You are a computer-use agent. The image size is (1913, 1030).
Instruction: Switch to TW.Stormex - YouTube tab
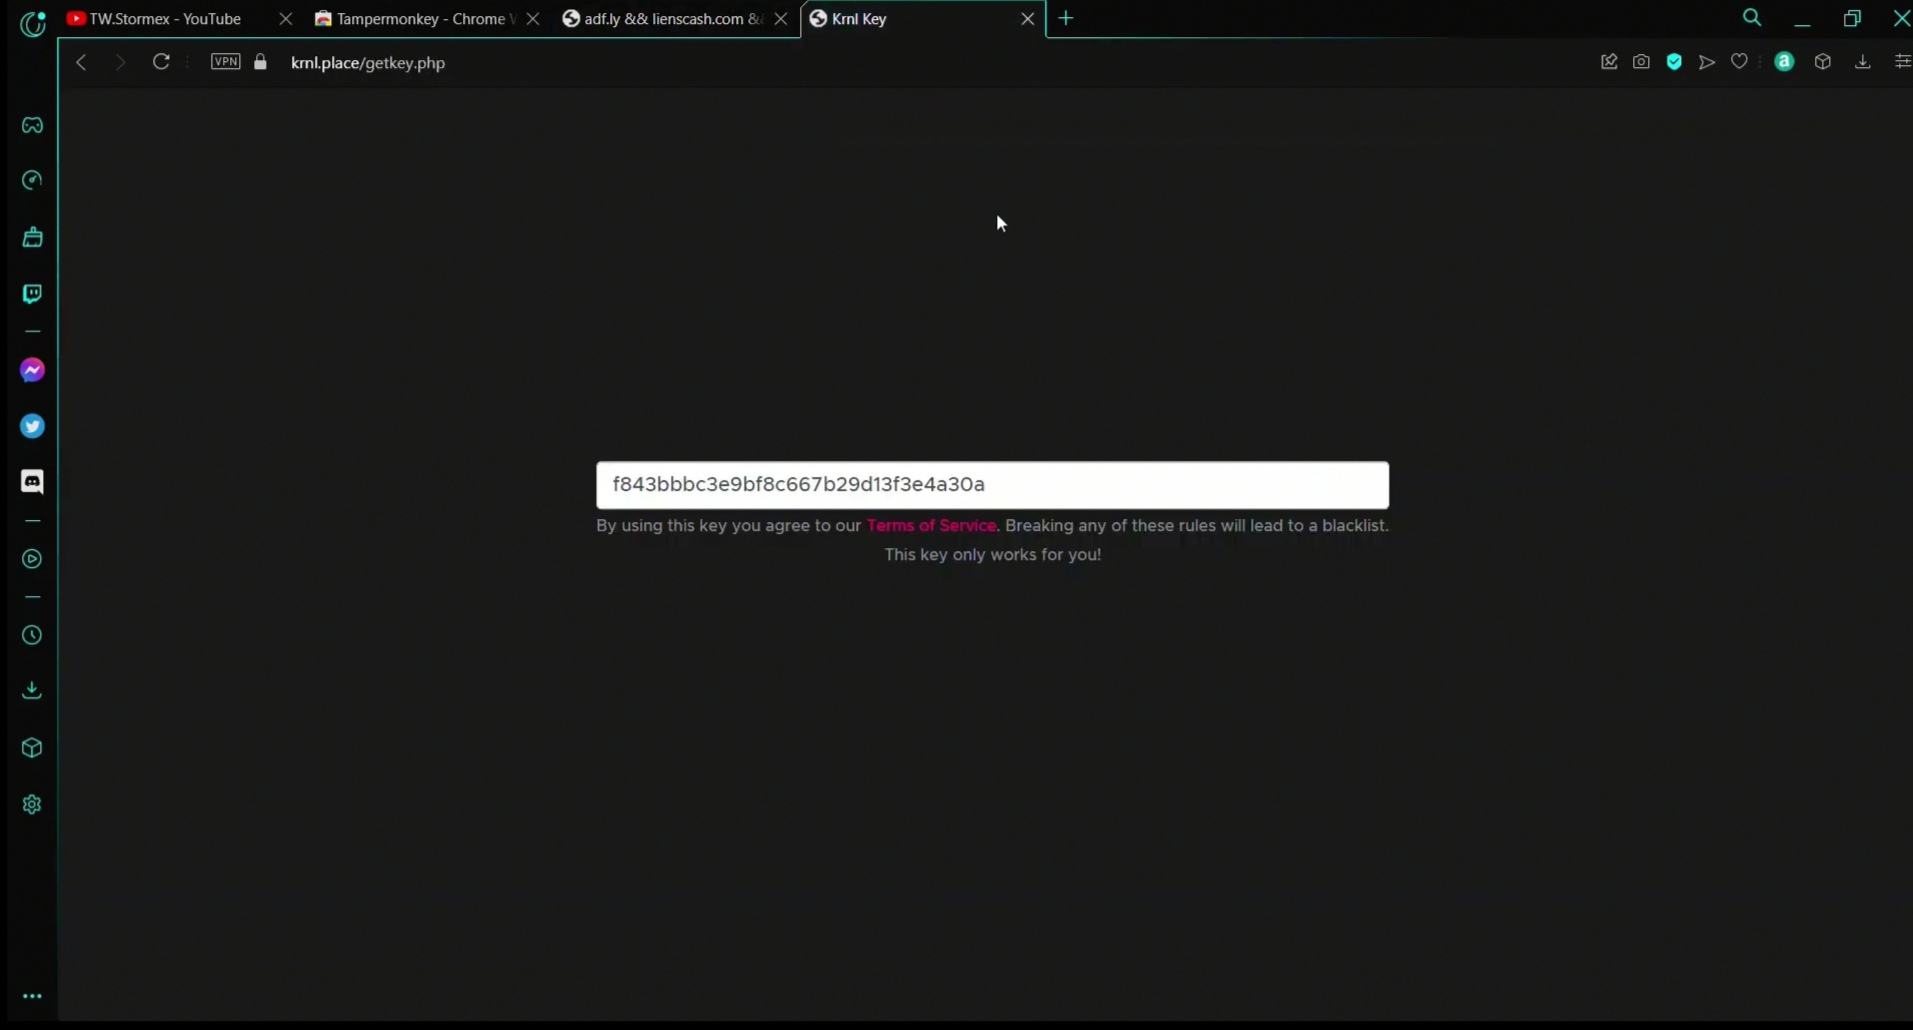coord(165,19)
